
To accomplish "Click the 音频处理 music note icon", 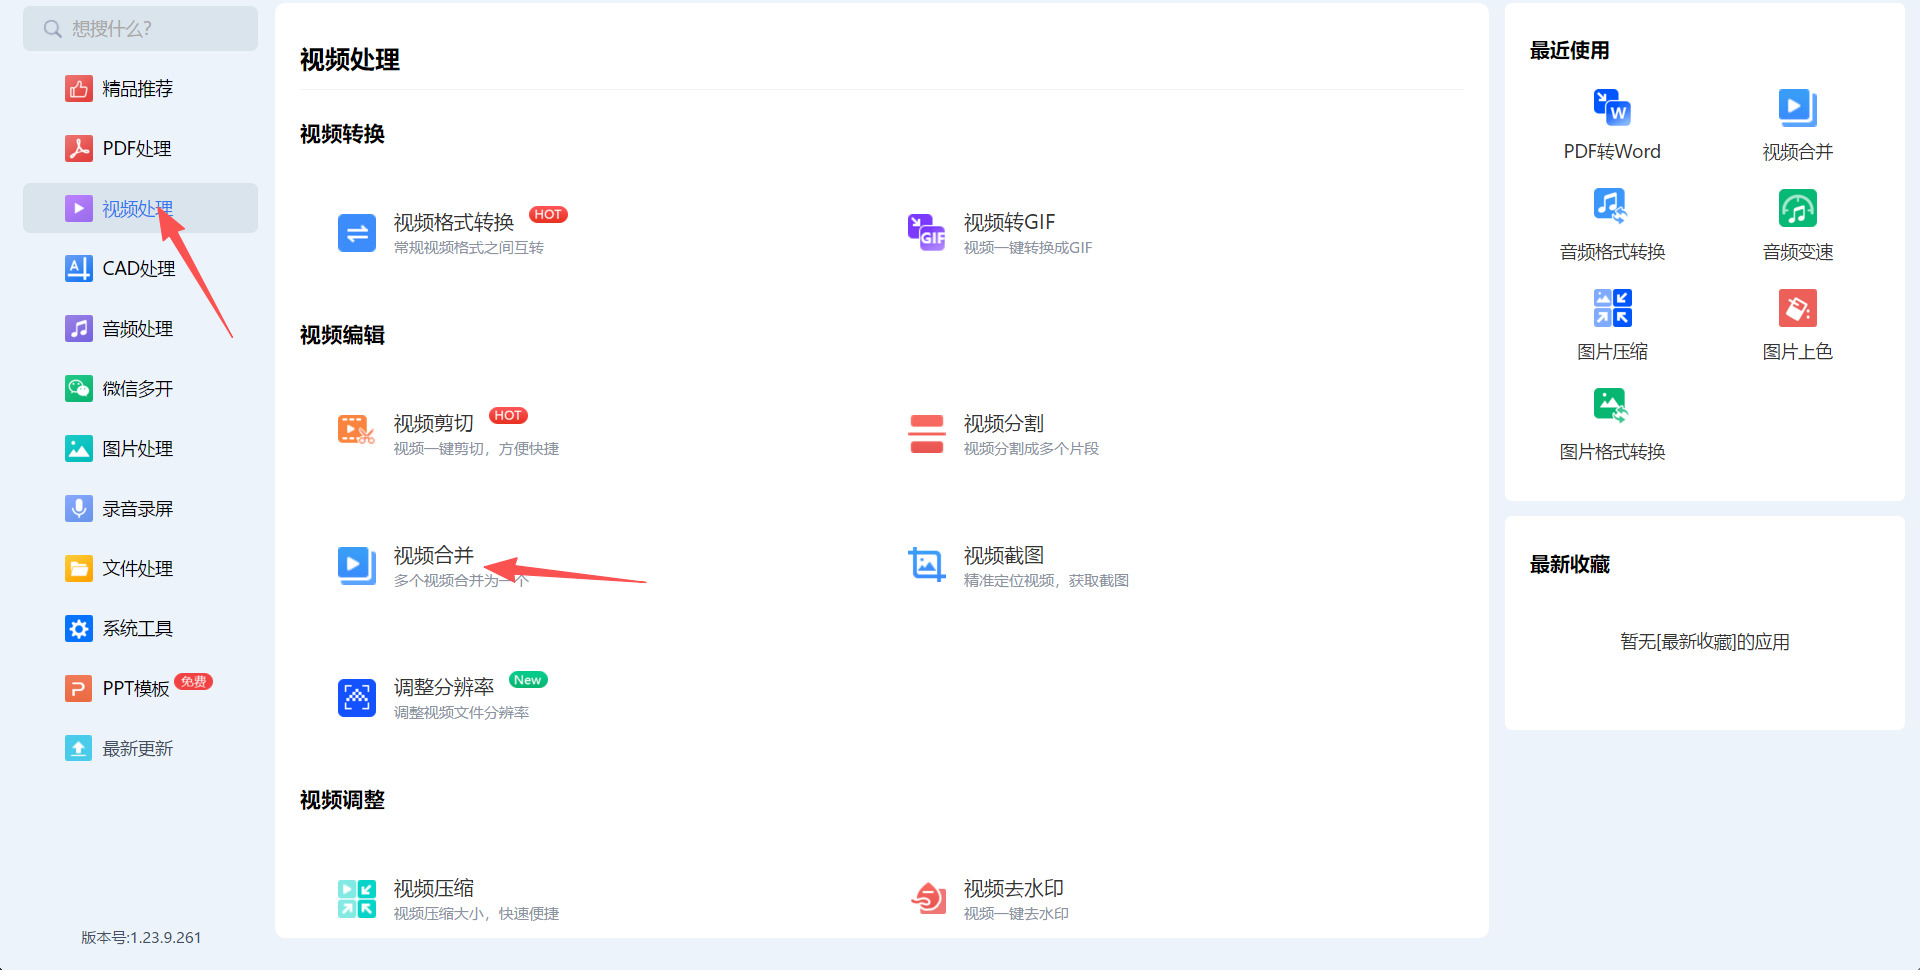I will (78, 328).
